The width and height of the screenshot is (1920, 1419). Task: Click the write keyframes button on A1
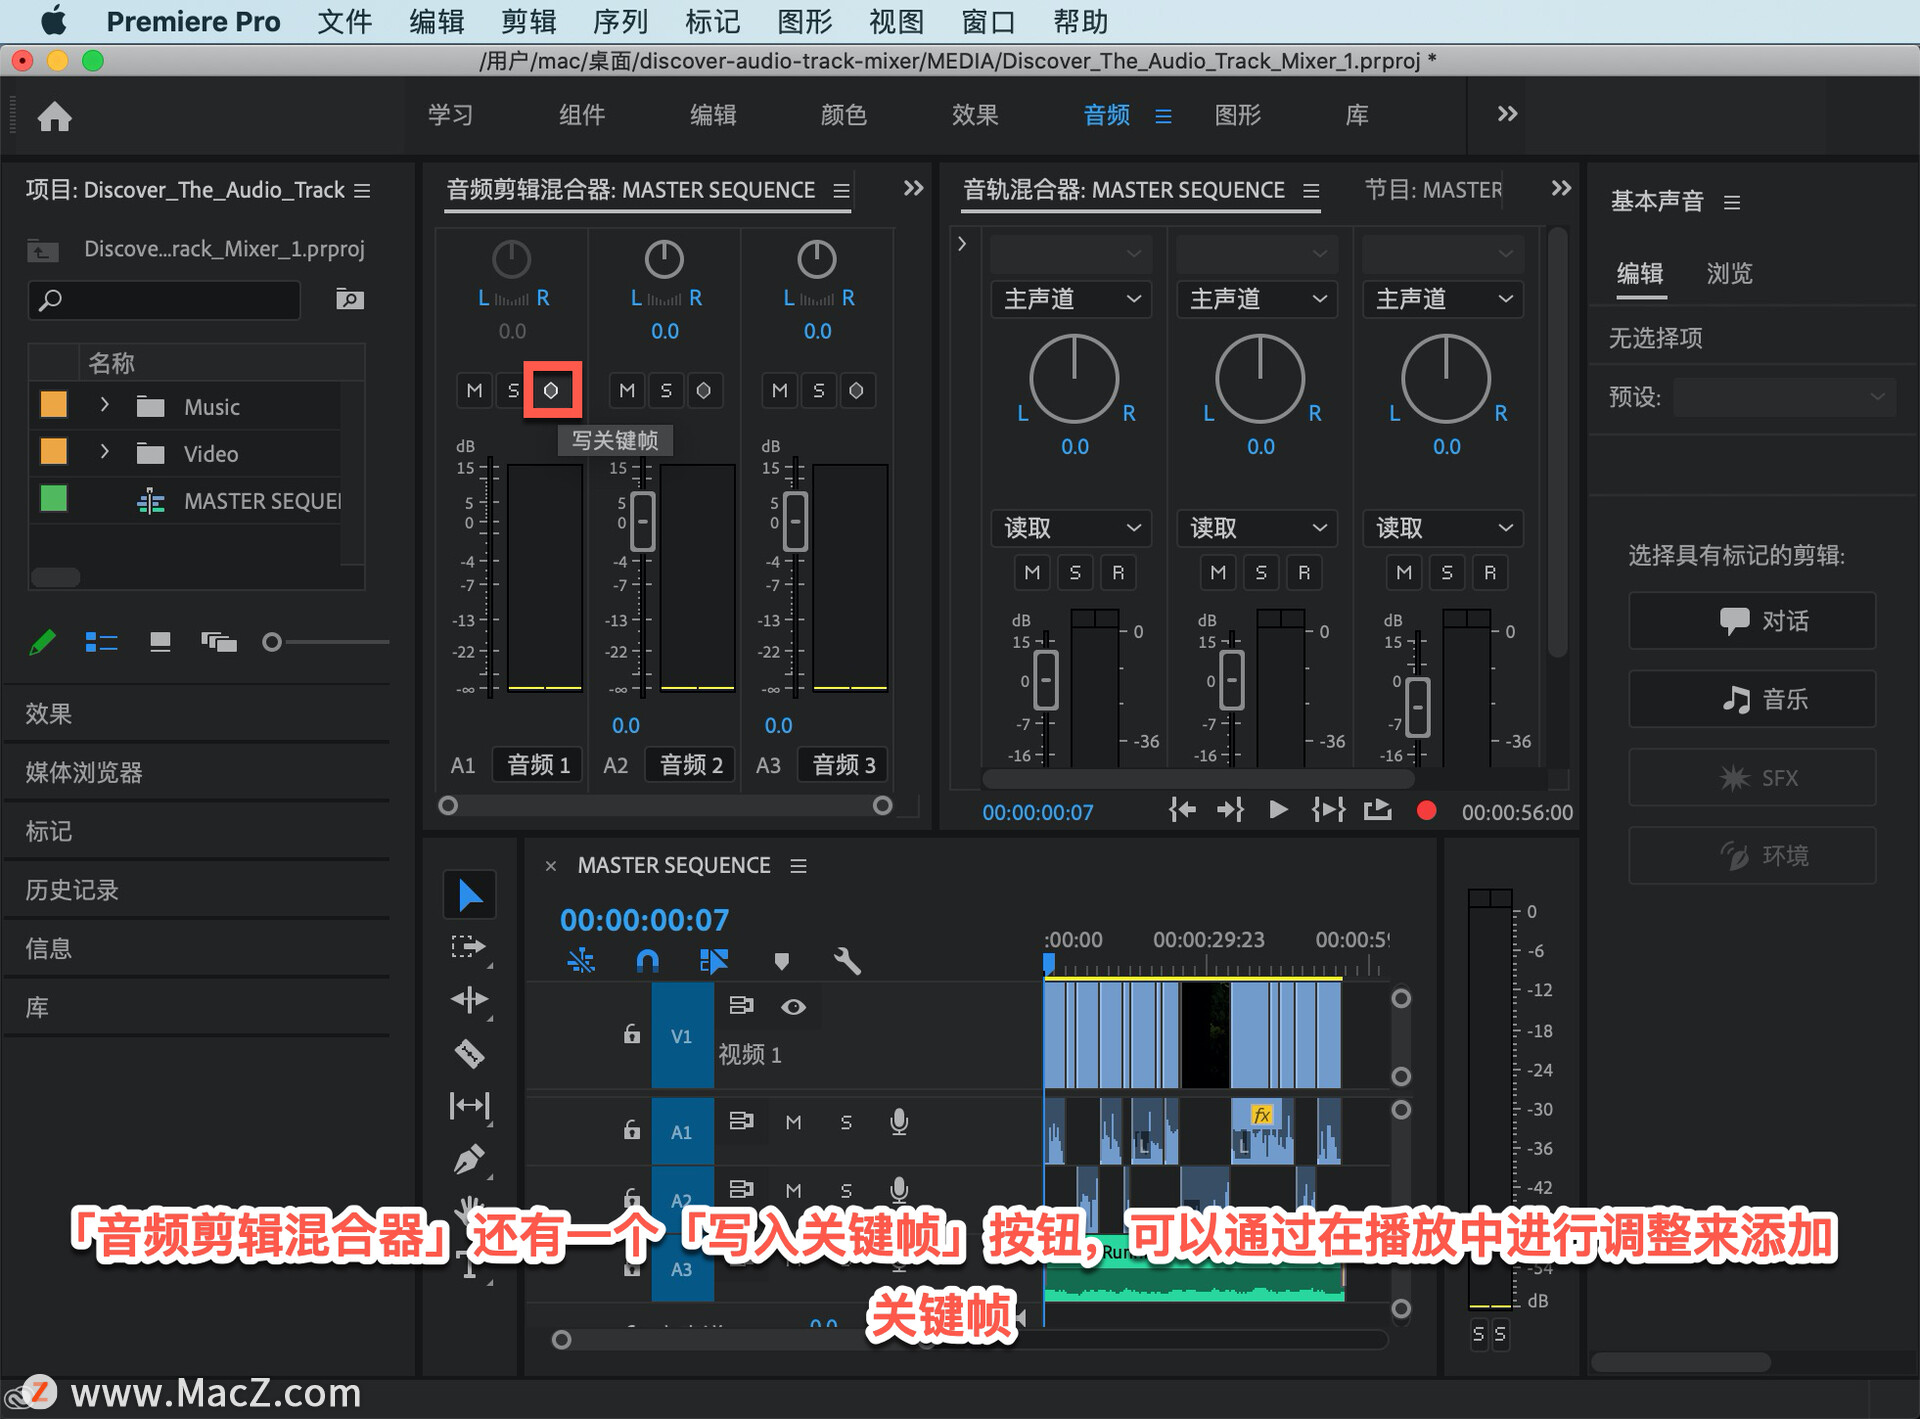(x=551, y=390)
